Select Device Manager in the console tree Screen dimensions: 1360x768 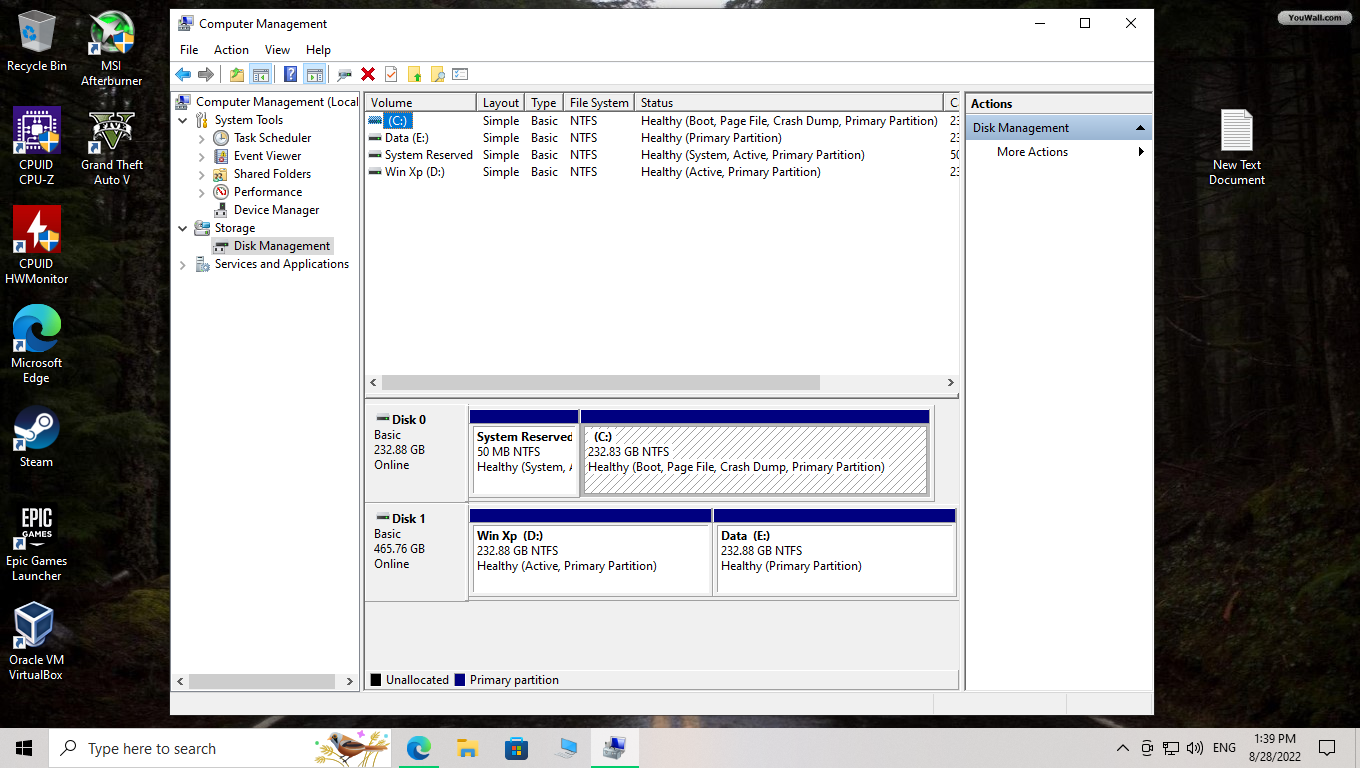click(277, 210)
